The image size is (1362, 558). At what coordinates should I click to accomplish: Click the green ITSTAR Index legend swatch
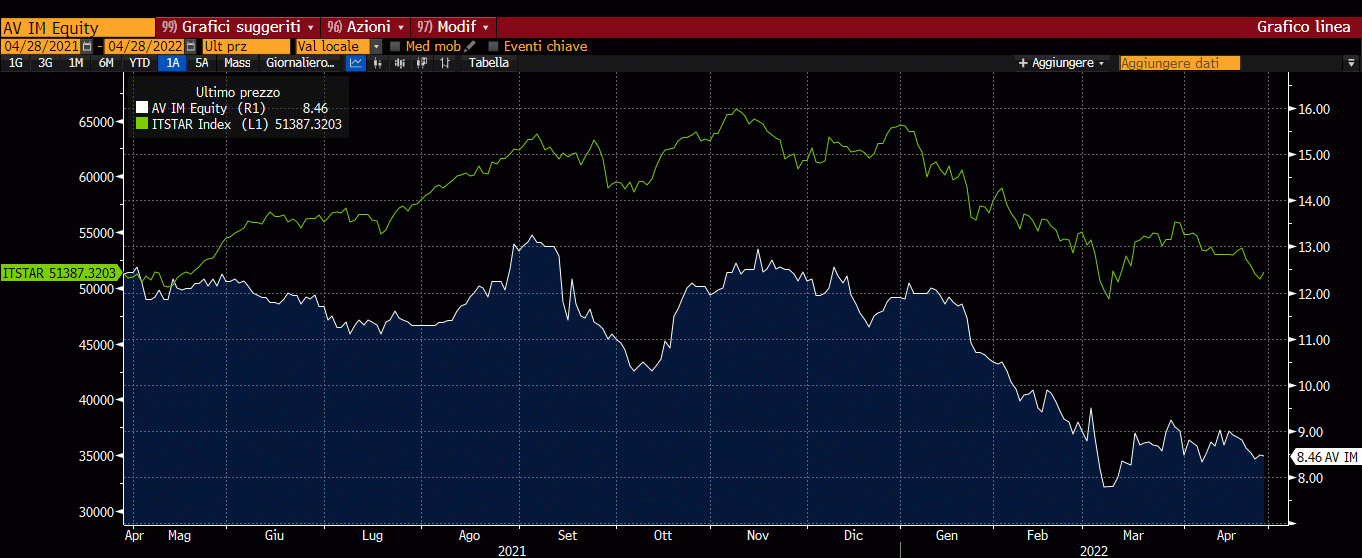[x=142, y=124]
